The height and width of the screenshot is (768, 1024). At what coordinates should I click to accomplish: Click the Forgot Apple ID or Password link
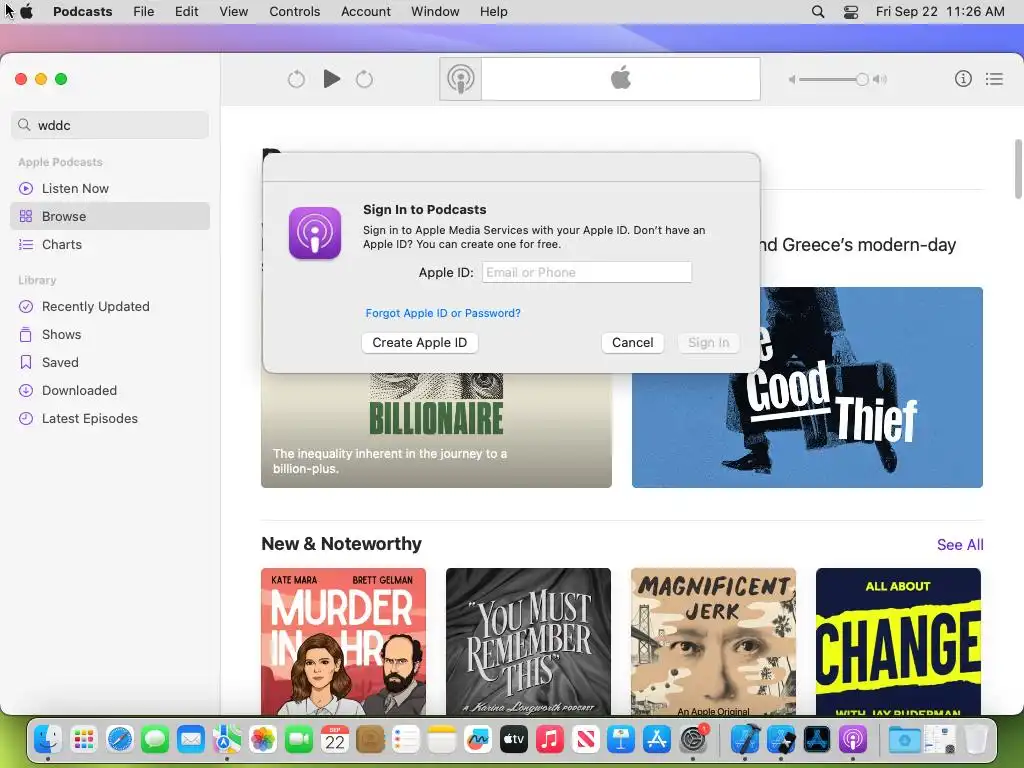tap(443, 313)
